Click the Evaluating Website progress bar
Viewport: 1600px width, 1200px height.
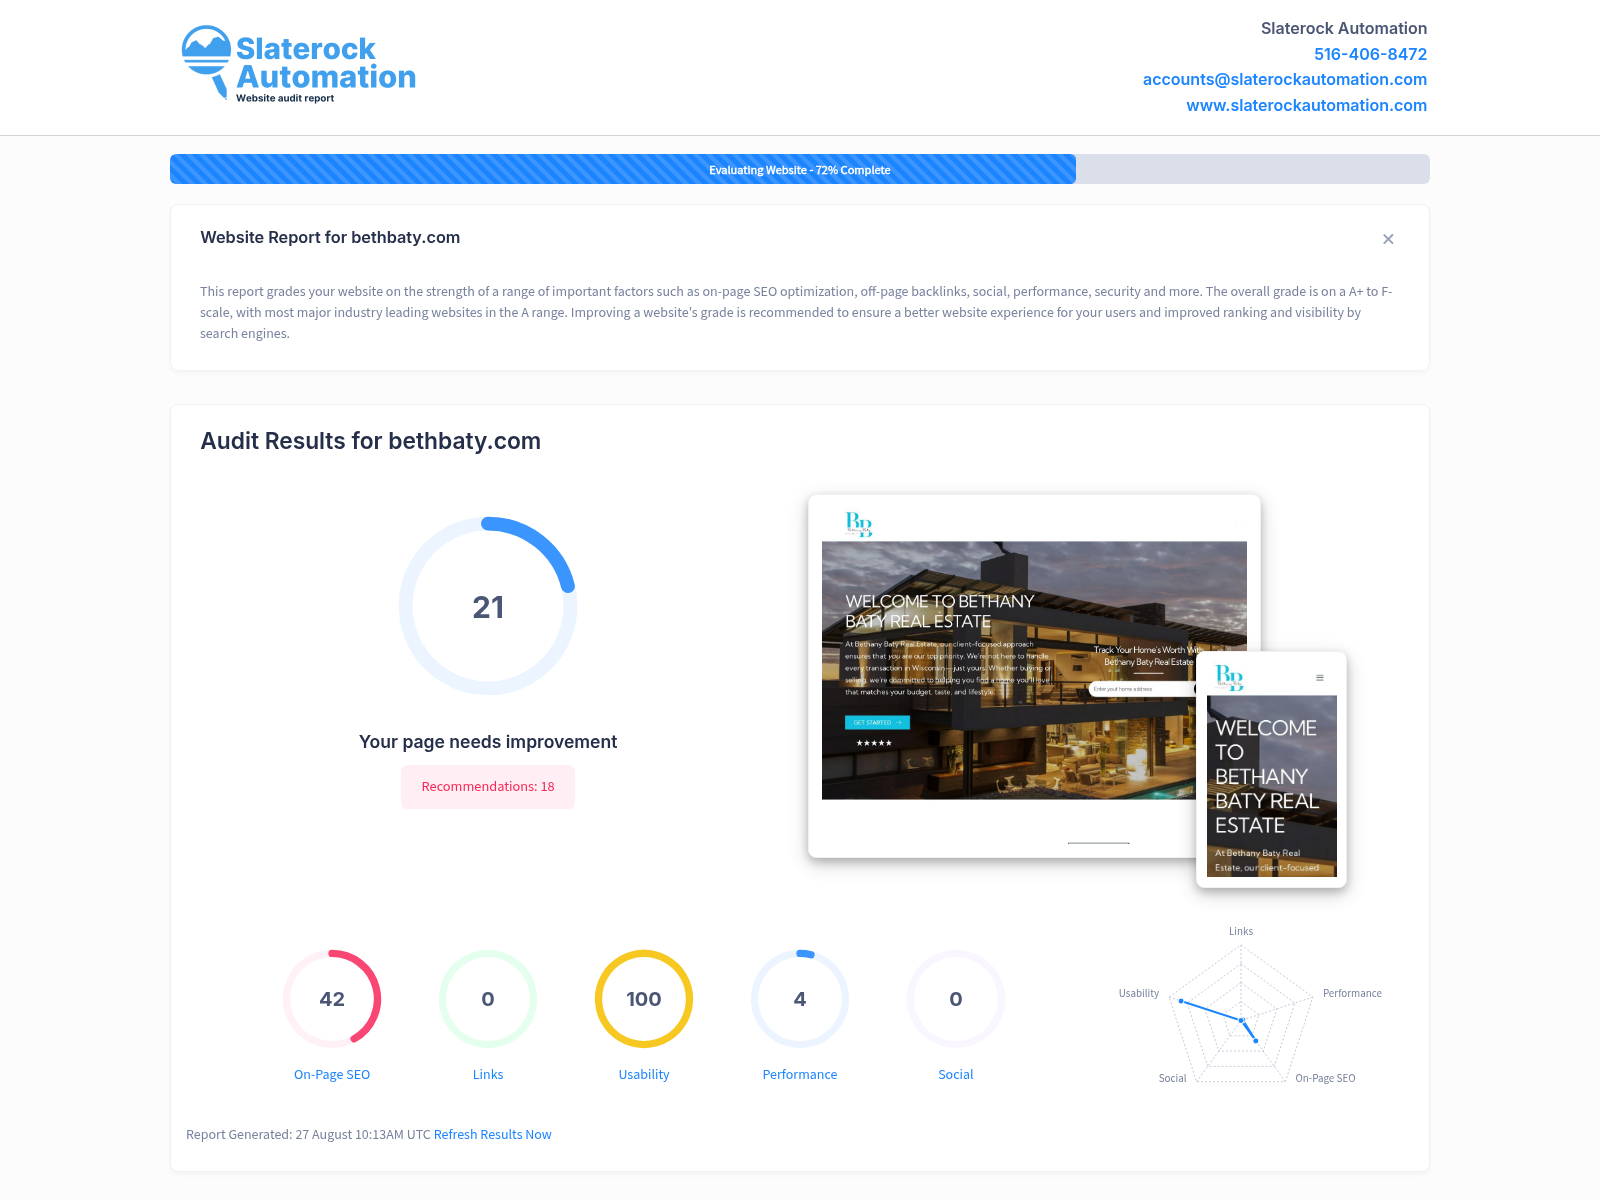coord(799,169)
